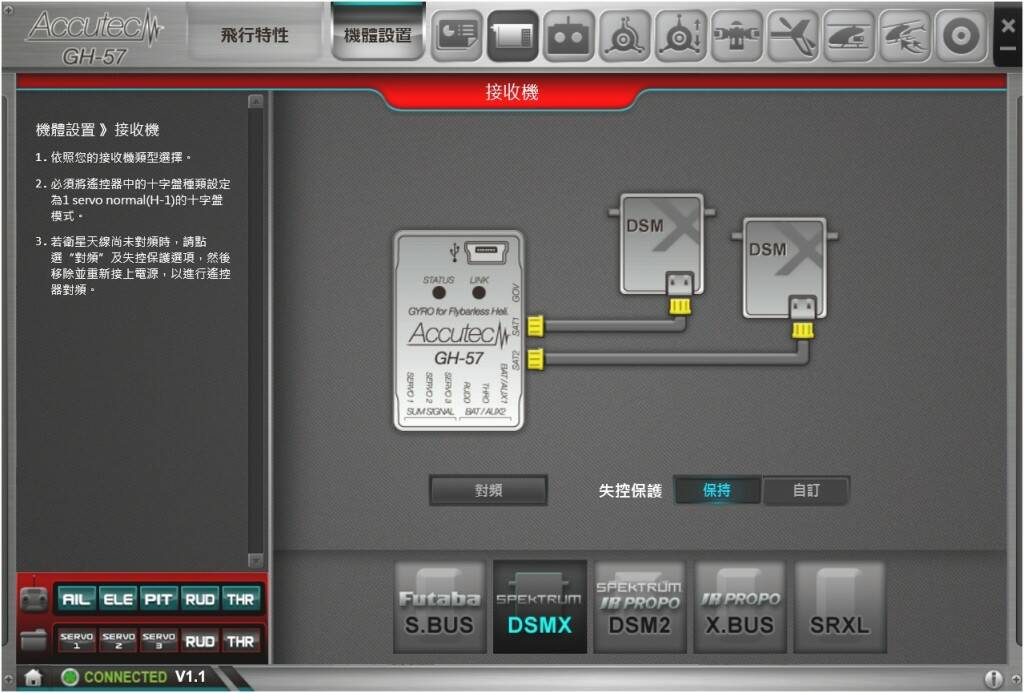This screenshot has height=693, width=1024.
Task: Click the 失控保護 label
Action: (x=630, y=491)
